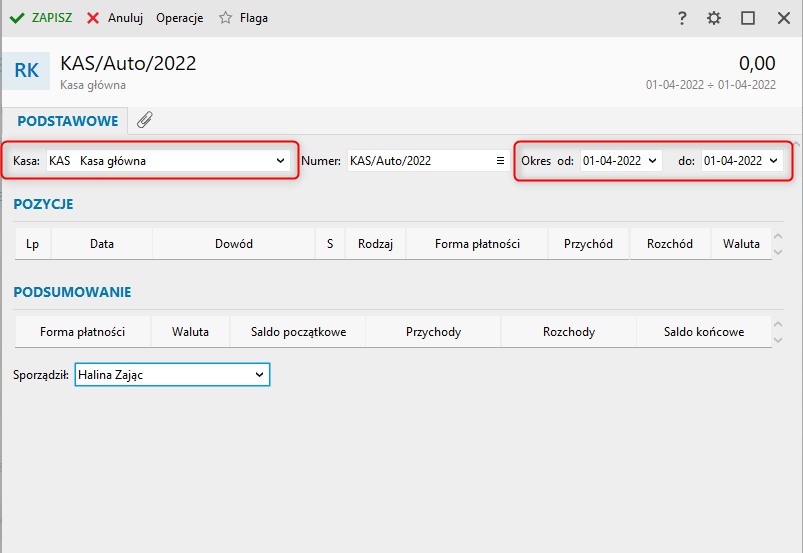The height and width of the screenshot is (553, 803).
Task: Expand the Sporządził dropdown
Action: coord(260,375)
